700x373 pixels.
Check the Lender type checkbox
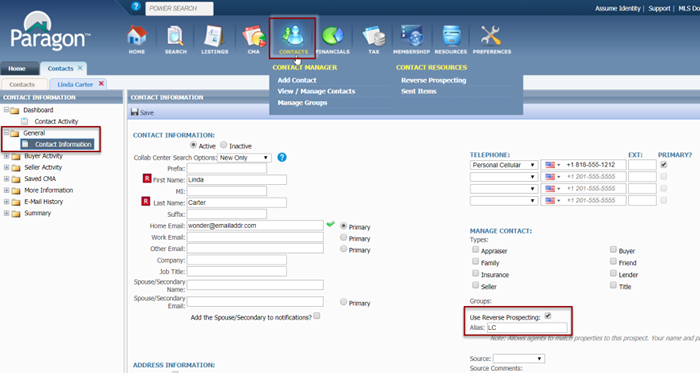pyautogui.click(x=613, y=274)
